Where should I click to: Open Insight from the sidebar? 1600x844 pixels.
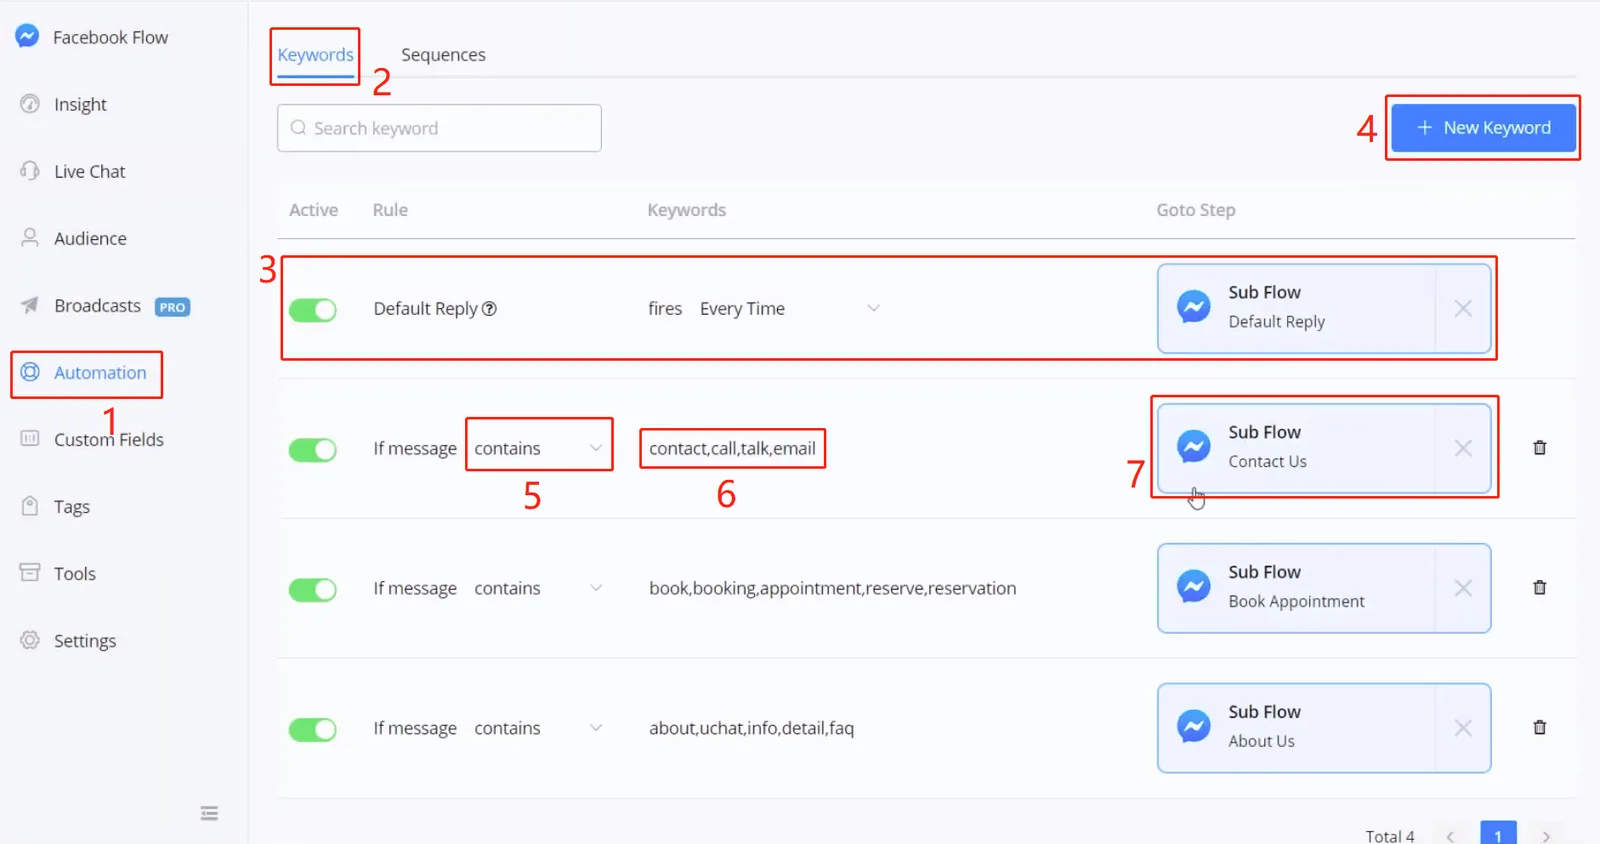point(80,104)
